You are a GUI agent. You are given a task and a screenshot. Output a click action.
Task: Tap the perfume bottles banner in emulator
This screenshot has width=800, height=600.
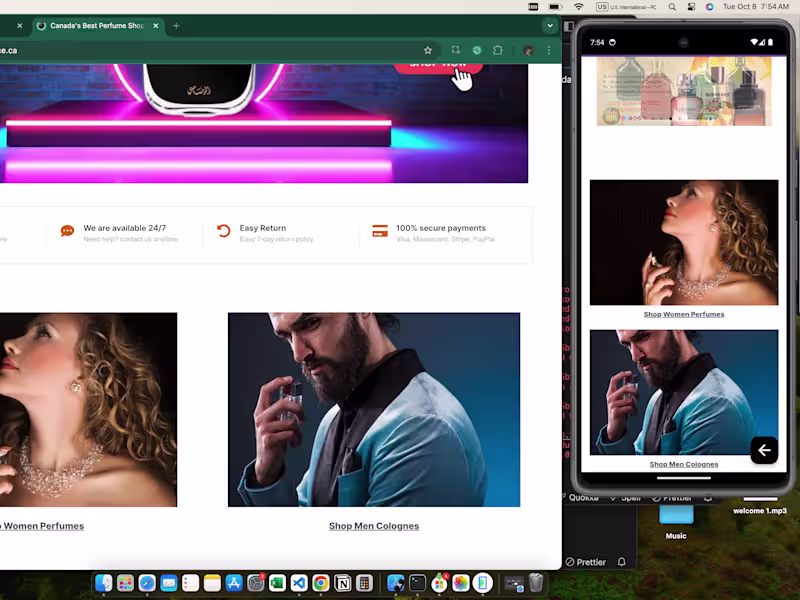[x=684, y=91]
